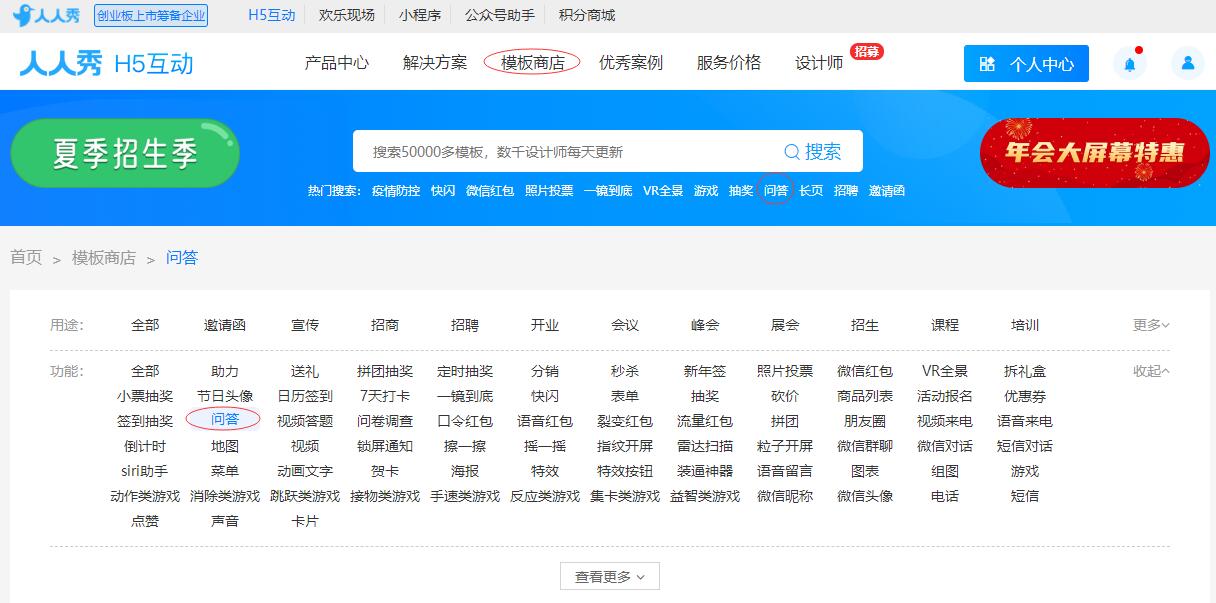Click hot search 邀请函
The image size is (1216, 603).
click(x=887, y=190)
